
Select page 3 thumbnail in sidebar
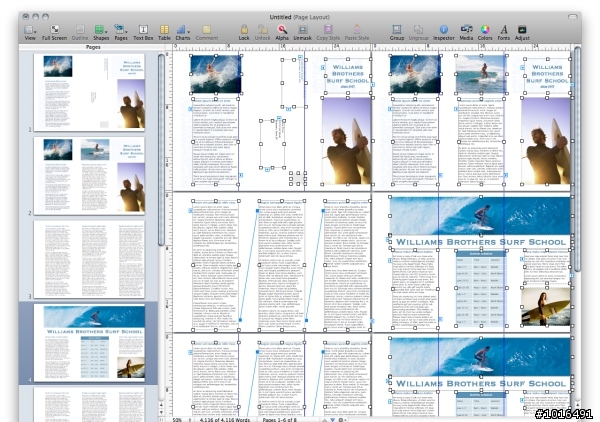click(x=89, y=259)
